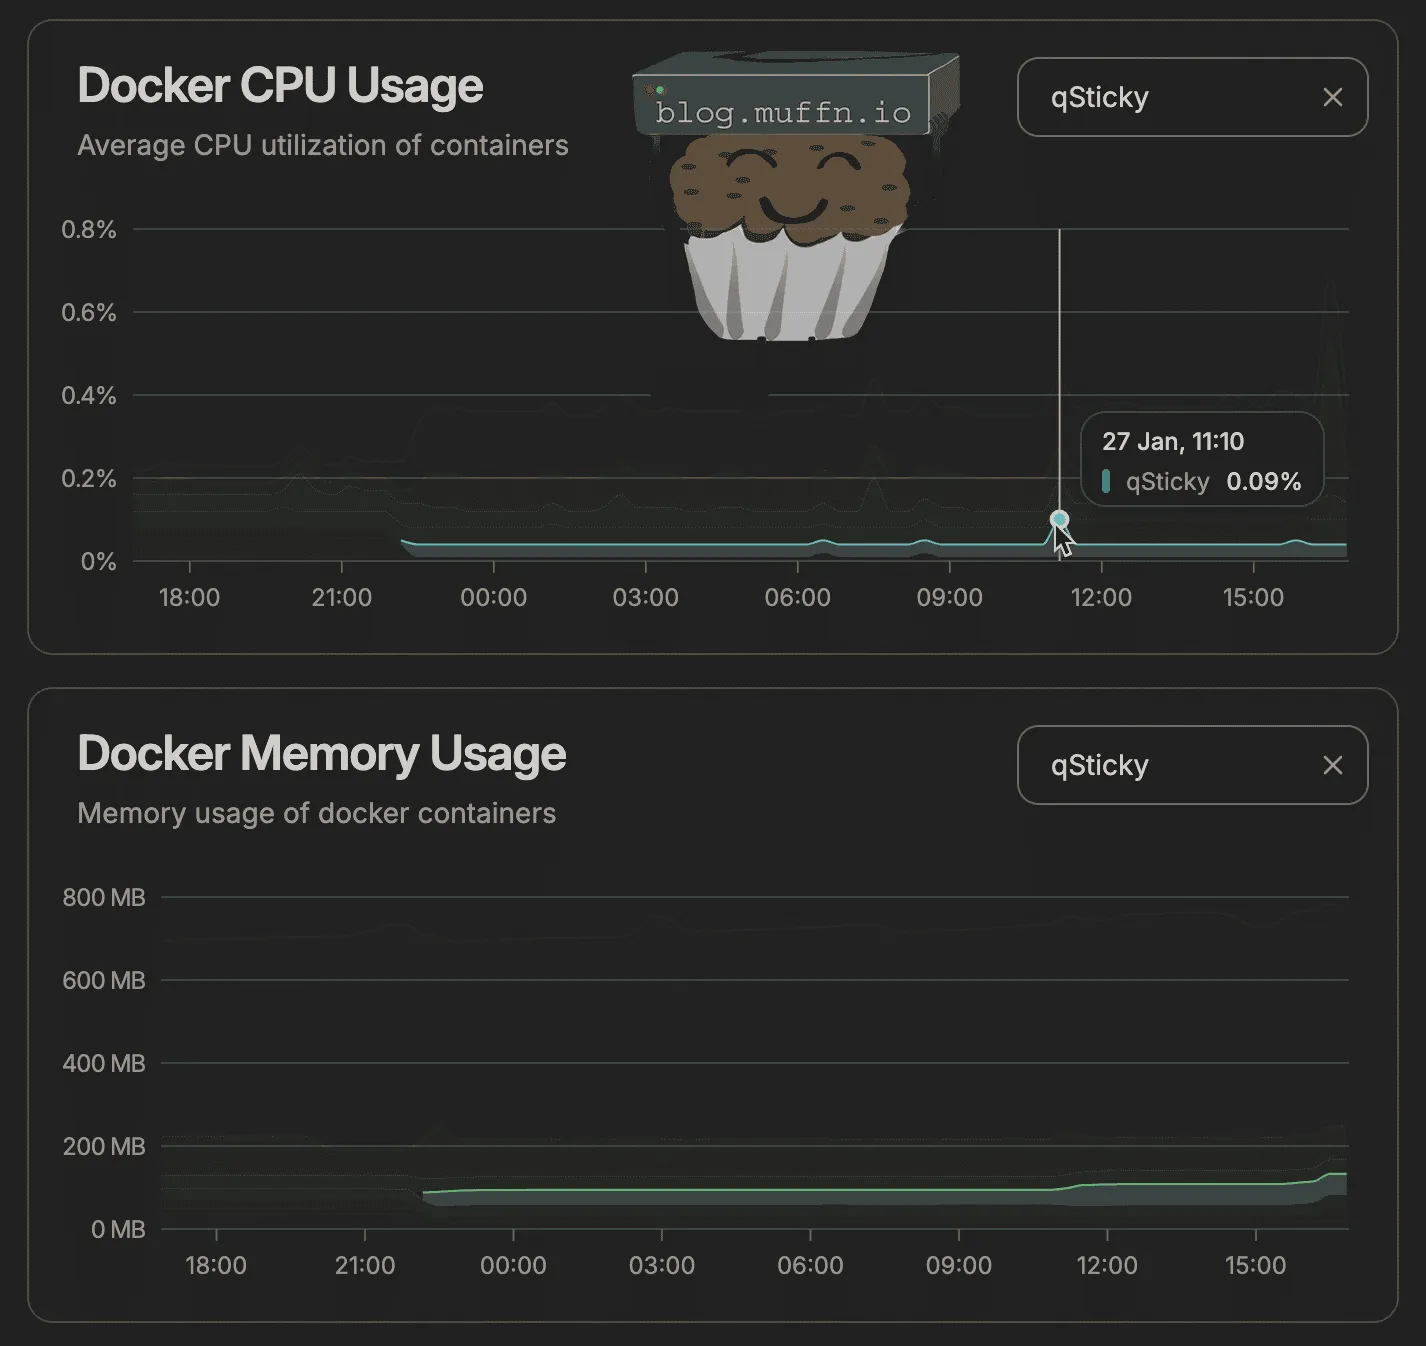1426x1346 pixels.
Task: Focus the Memory chart container filter field
Action: pos(1170,765)
